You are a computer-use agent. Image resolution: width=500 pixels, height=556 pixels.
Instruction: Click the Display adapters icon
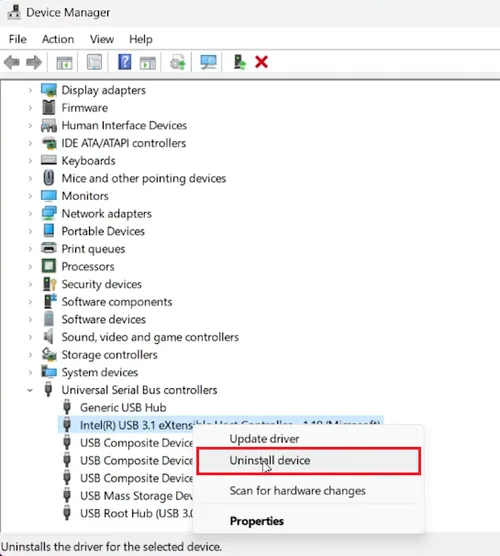click(49, 90)
